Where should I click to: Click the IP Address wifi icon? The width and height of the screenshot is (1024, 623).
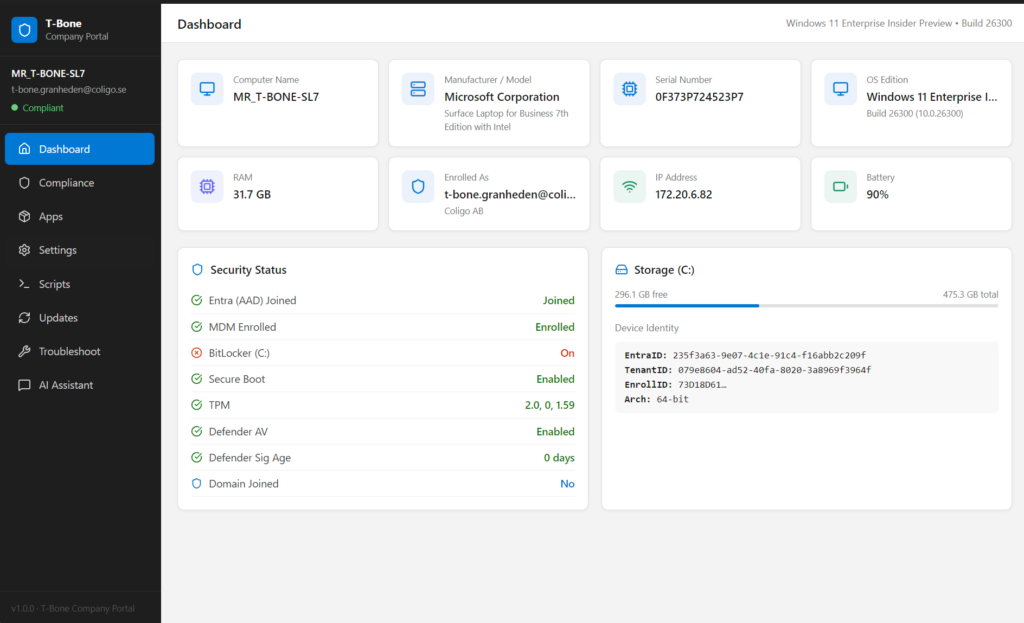click(629, 186)
